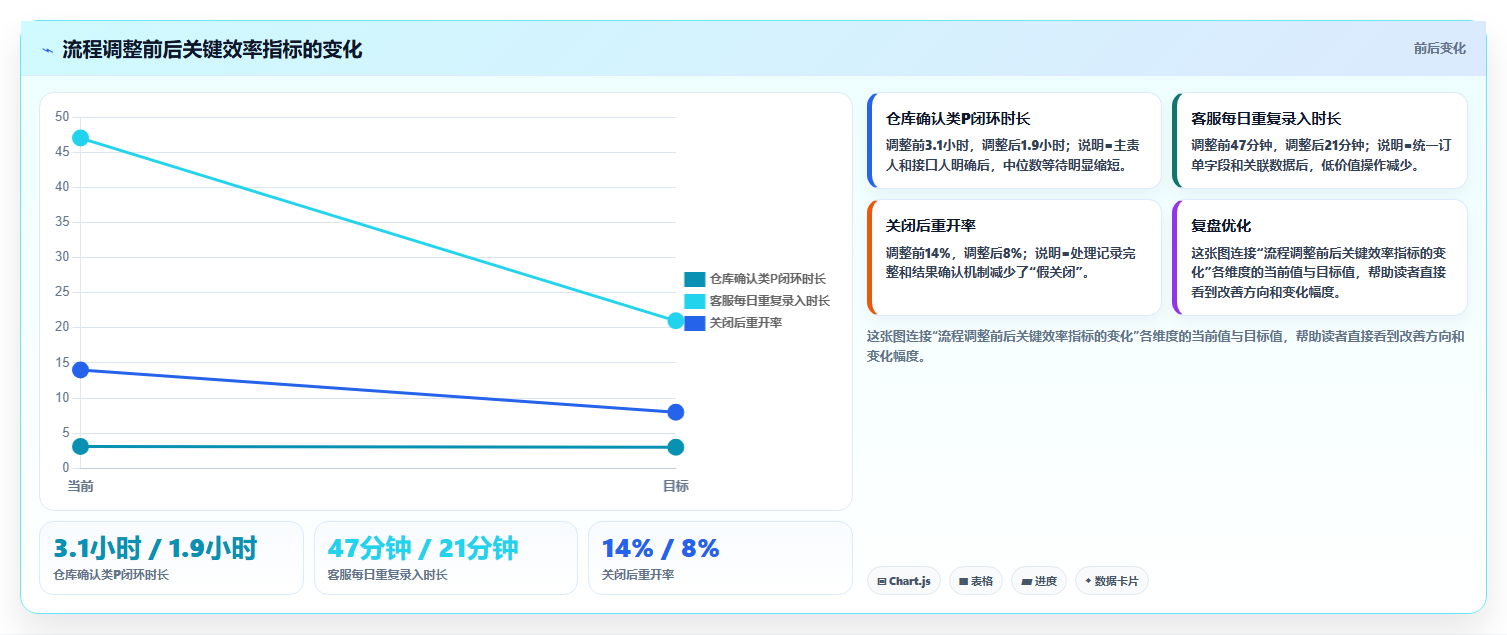Select the Chart.js tag
Image resolution: width=1507 pixels, height=635 pixels.
coord(903,581)
